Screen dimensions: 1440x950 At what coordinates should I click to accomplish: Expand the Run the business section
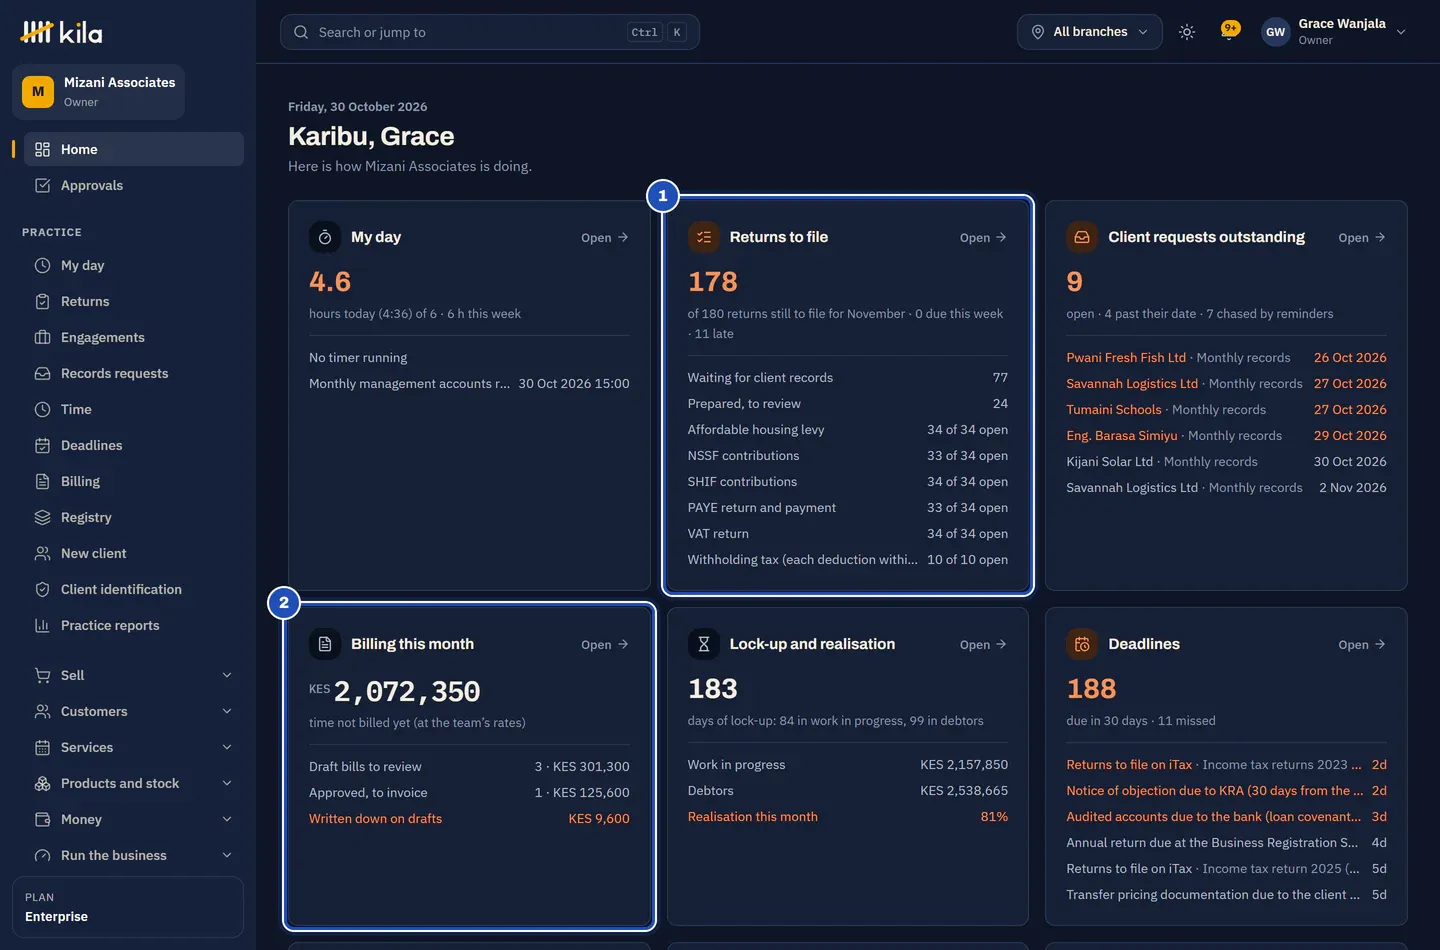(134, 855)
